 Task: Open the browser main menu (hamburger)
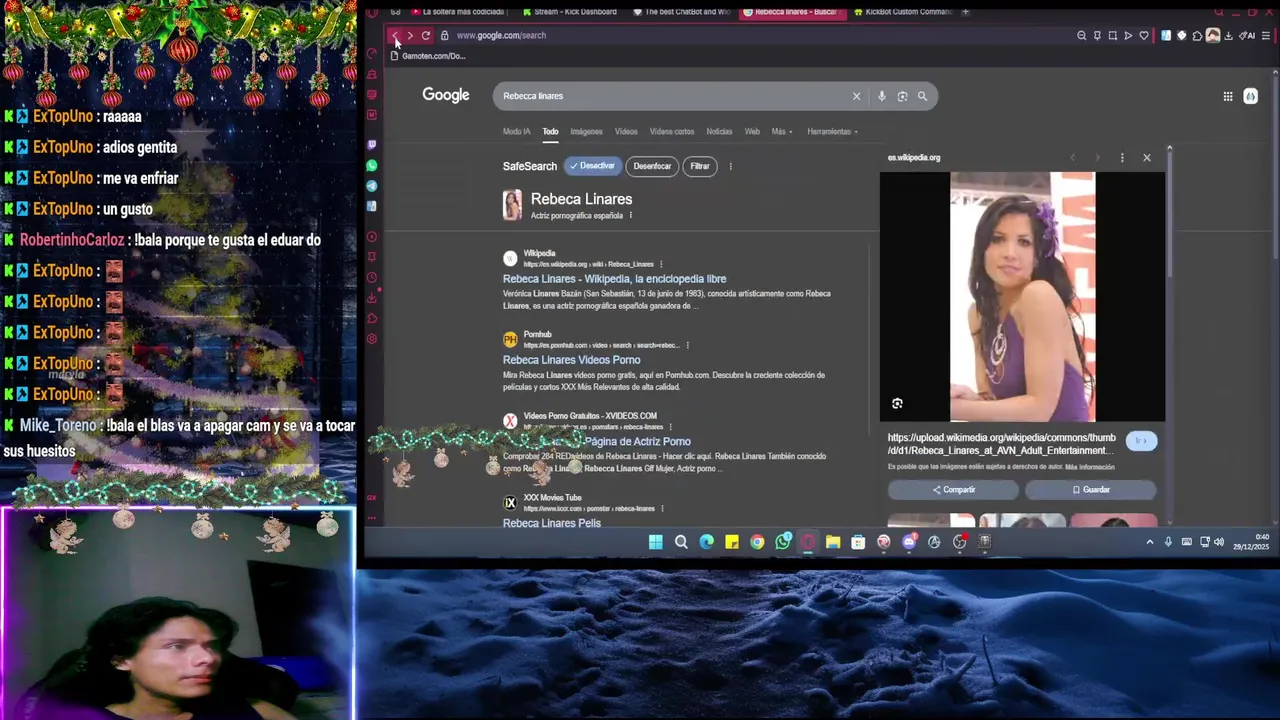[x=1265, y=36]
